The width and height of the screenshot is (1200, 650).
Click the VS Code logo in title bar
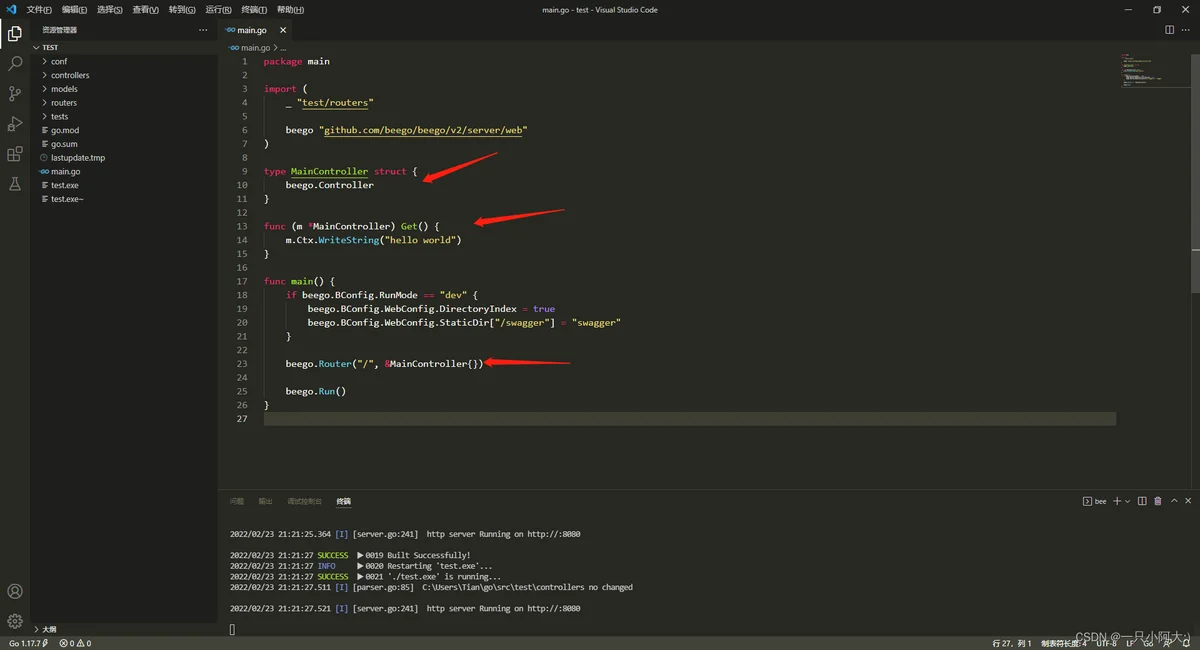(x=11, y=9)
